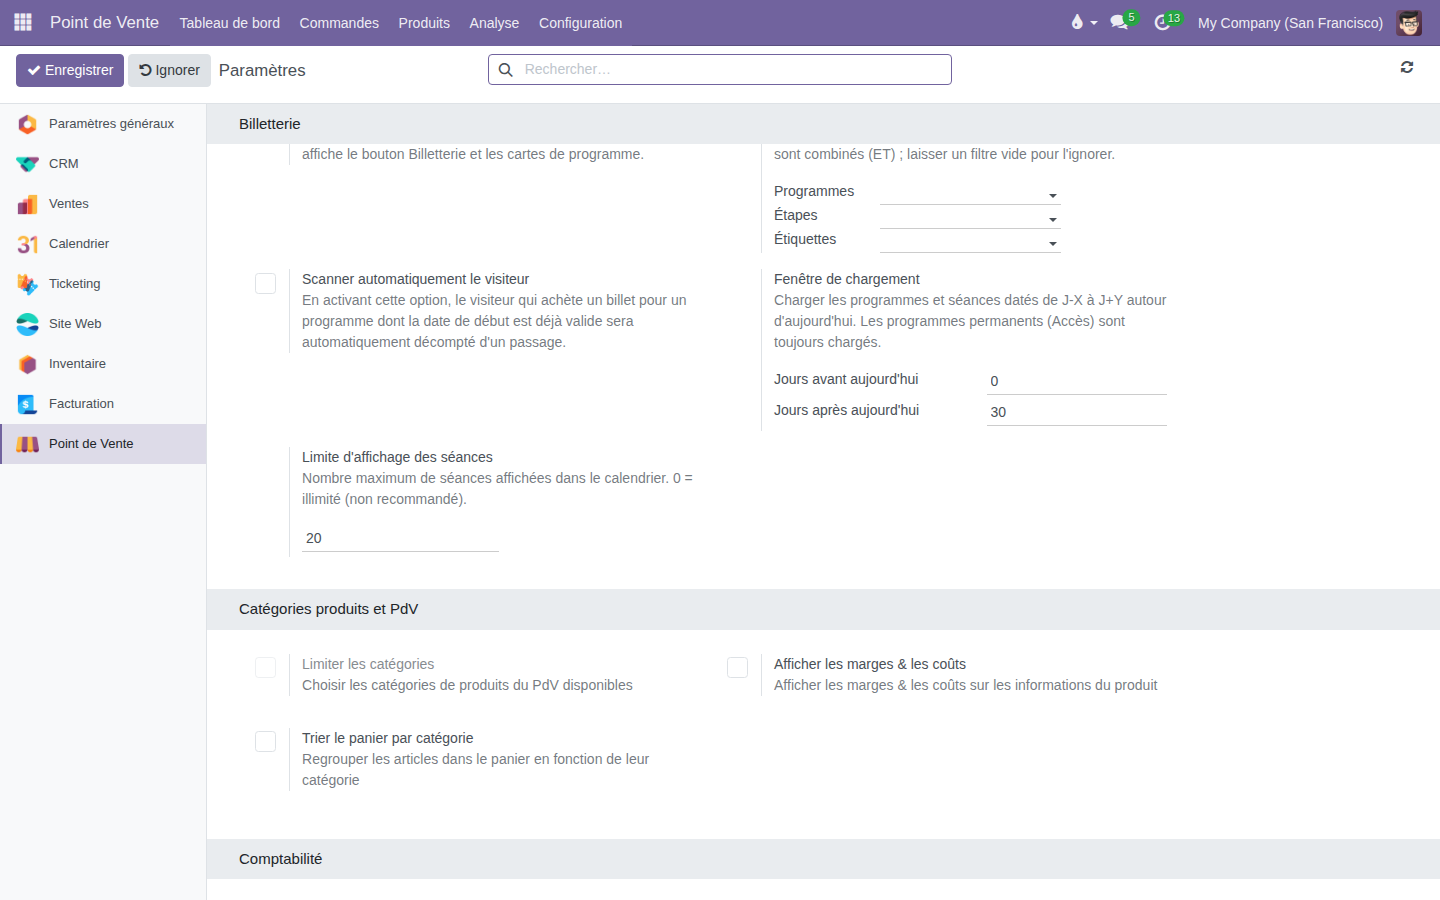Click the Paramètres breadcrumb title
Viewport: 1440px width, 900px height.
(262, 70)
